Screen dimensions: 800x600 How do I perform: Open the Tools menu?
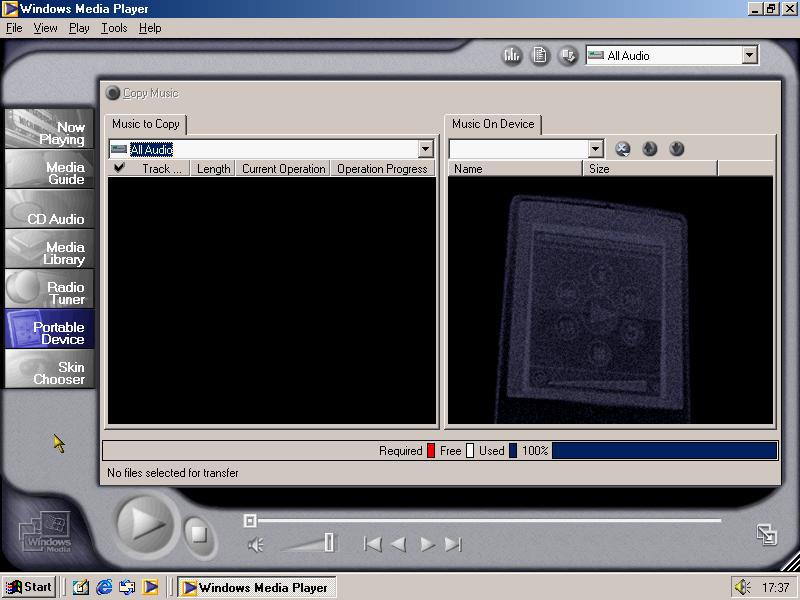(x=114, y=28)
